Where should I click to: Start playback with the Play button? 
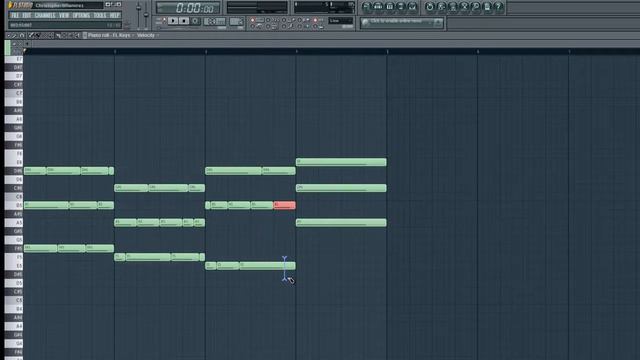pyautogui.click(x=173, y=21)
